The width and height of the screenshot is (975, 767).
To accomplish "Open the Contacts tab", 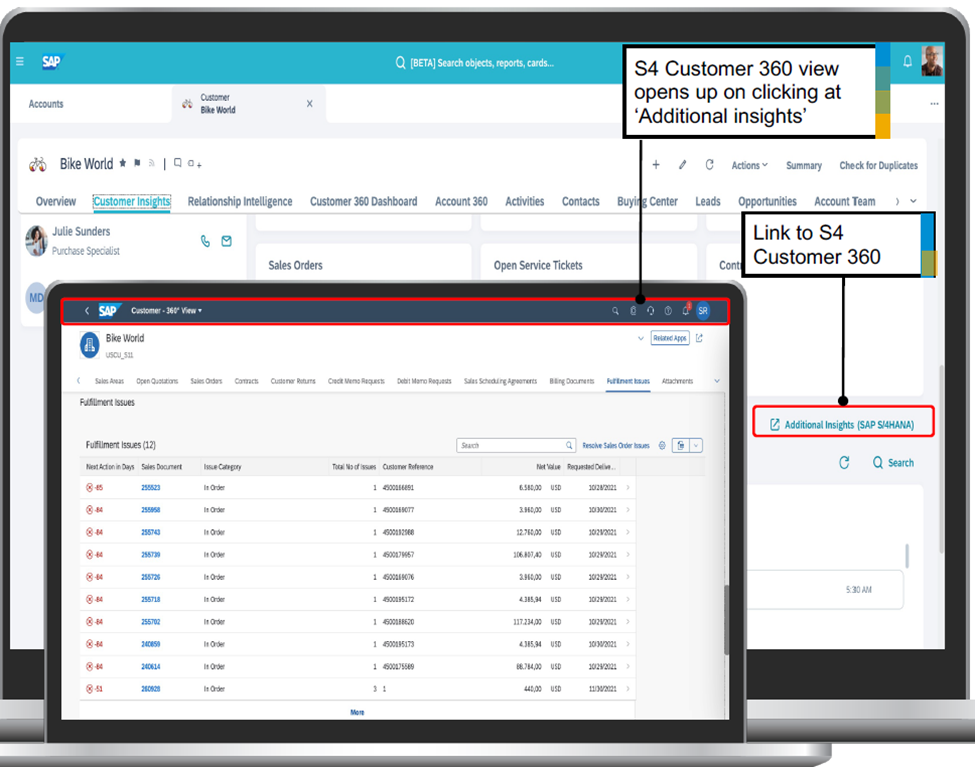I will point(581,202).
